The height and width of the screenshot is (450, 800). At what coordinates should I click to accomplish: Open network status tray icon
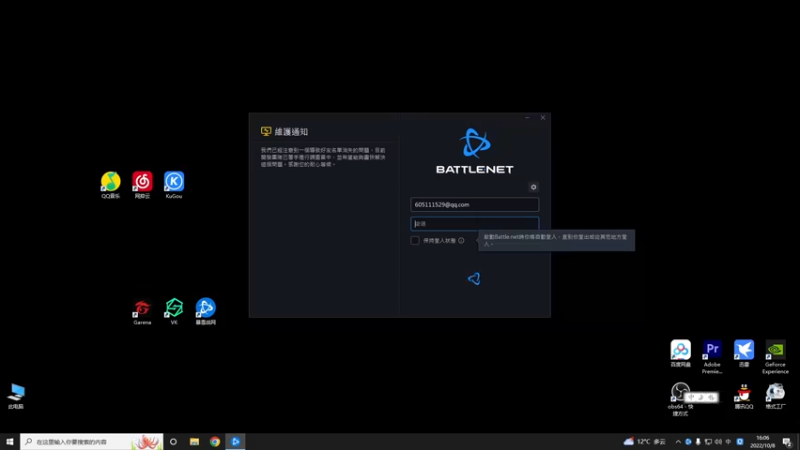click(708, 442)
